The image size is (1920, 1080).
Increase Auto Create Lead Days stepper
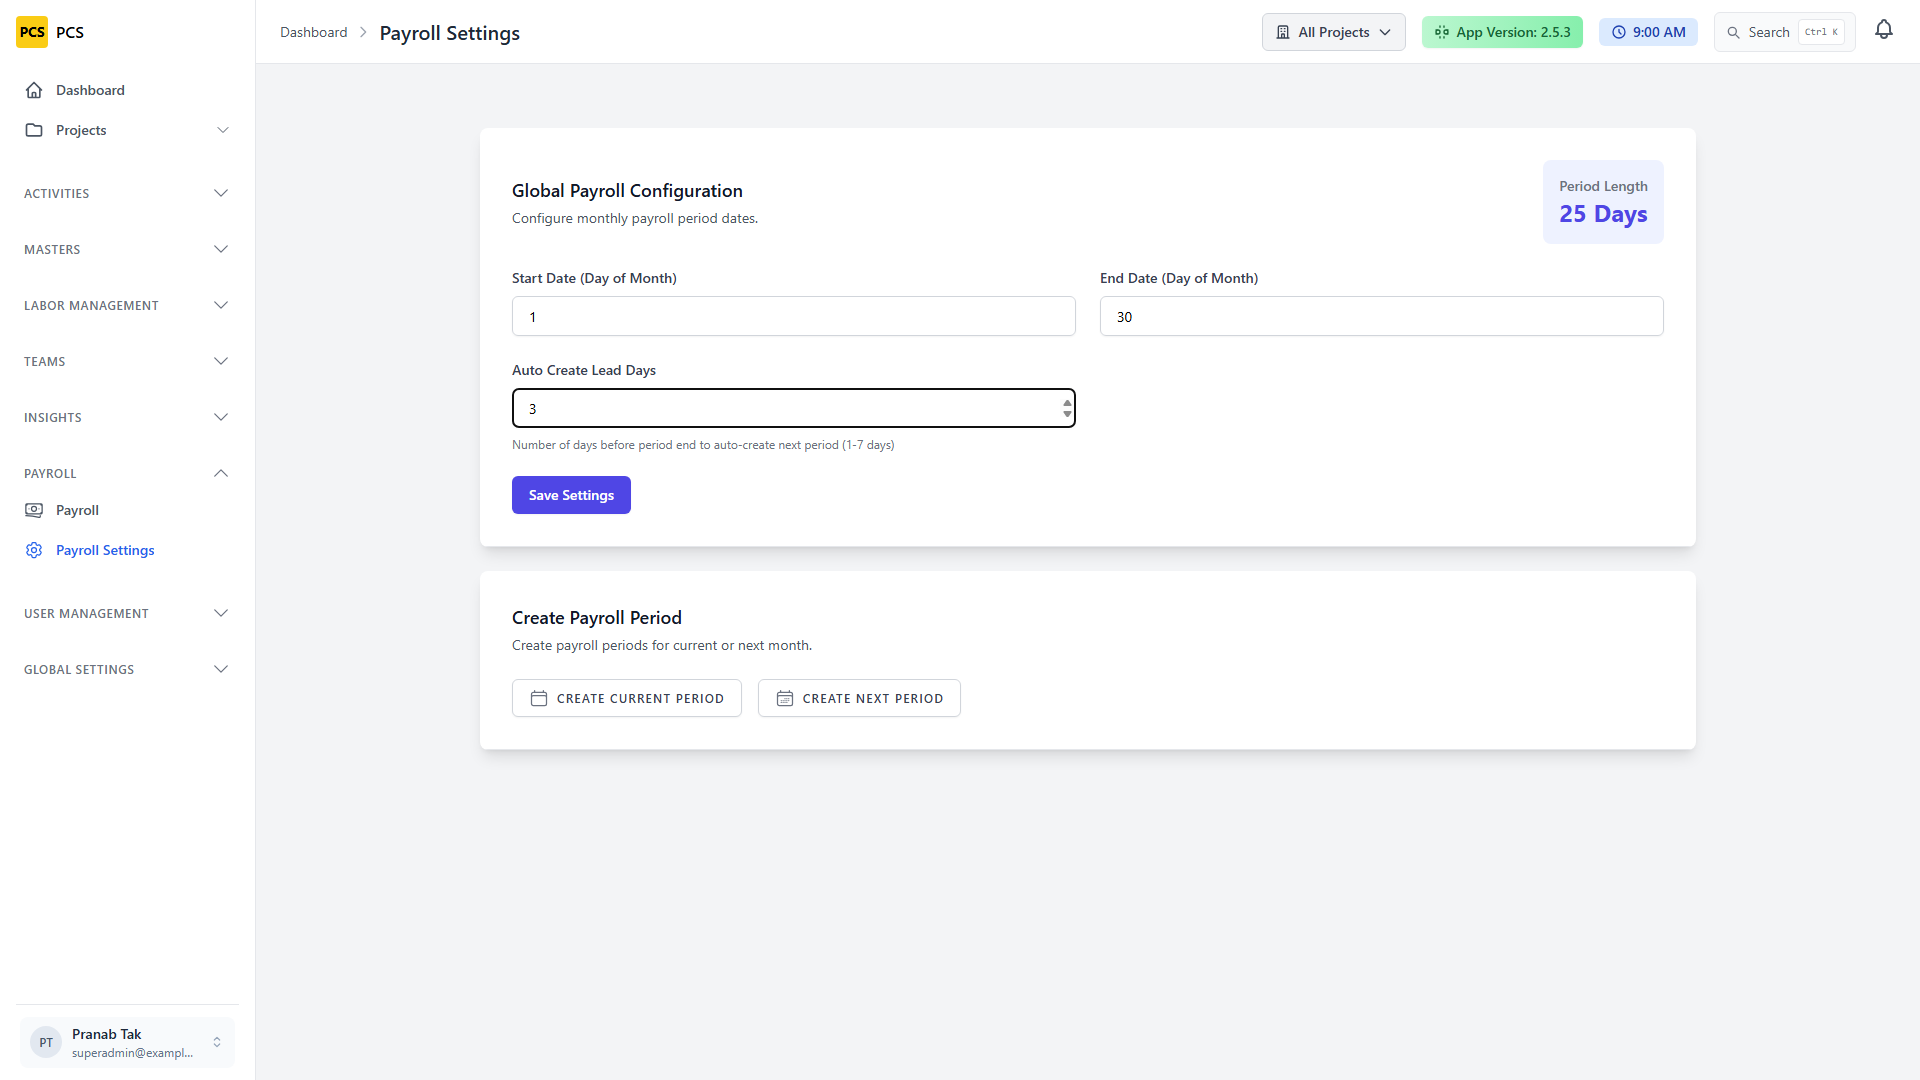(x=1067, y=403)
